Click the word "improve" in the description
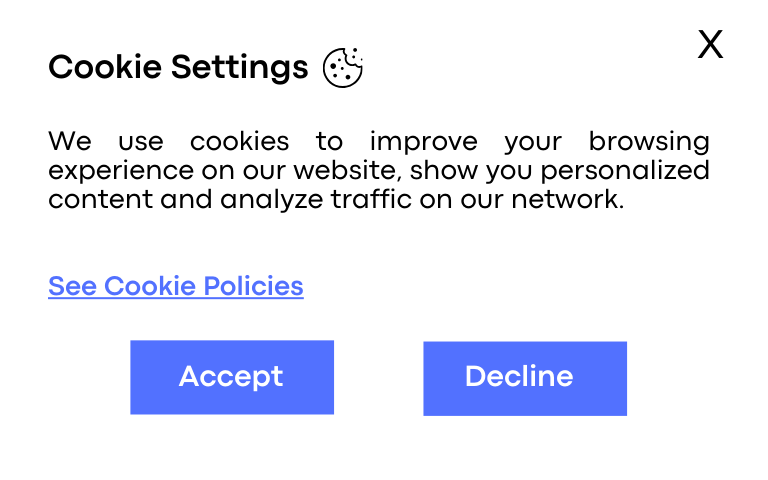 click(424, 143)
